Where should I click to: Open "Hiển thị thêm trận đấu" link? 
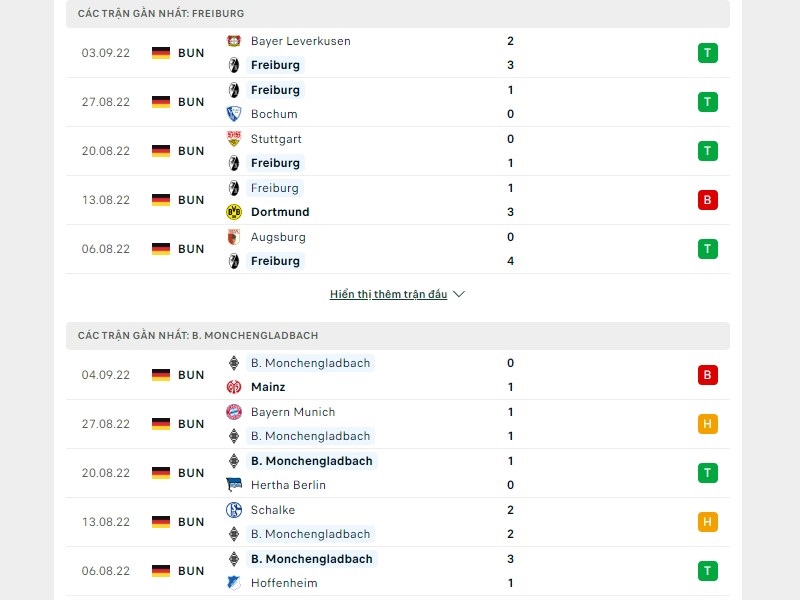click(389, 294)
